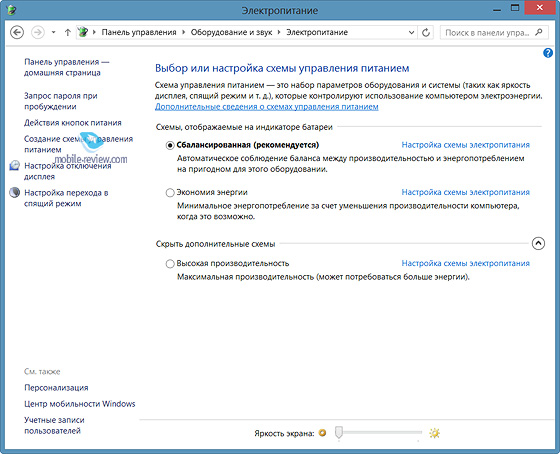
Task: Open Создание схемы управления питанием
Action: coord(78,144)
